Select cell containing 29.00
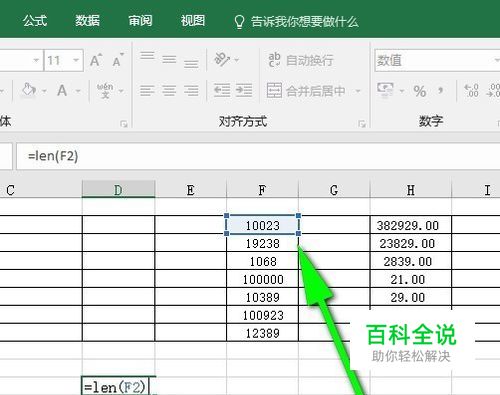This screenshot has width=500, height=395. [x=411, y=297]
